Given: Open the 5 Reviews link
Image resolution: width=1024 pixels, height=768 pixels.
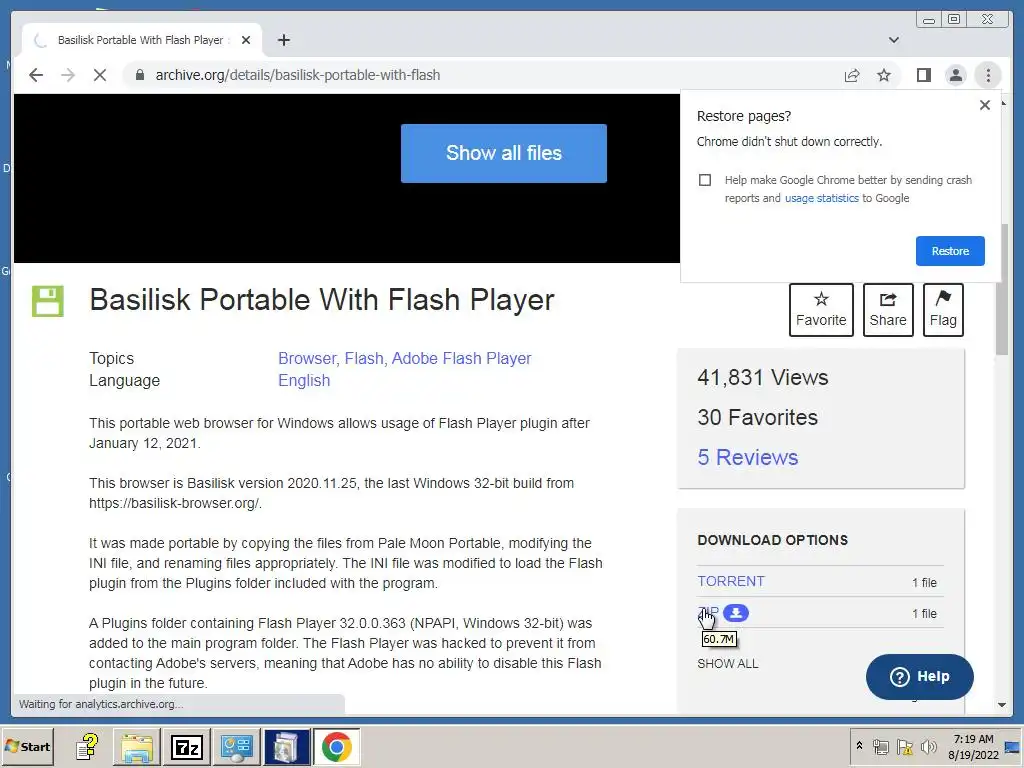Looking at the screenshot, I should (748, 457).
